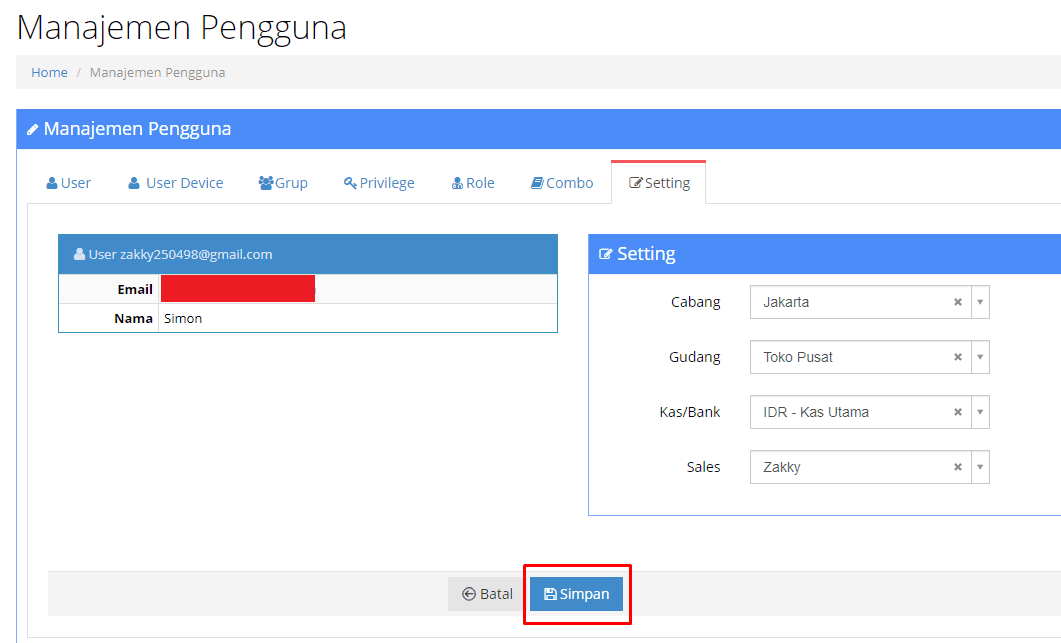This screenshot has height=643, width=1061.
Task: Click the edit icon in Setting panel header
Action: point(605,254)
